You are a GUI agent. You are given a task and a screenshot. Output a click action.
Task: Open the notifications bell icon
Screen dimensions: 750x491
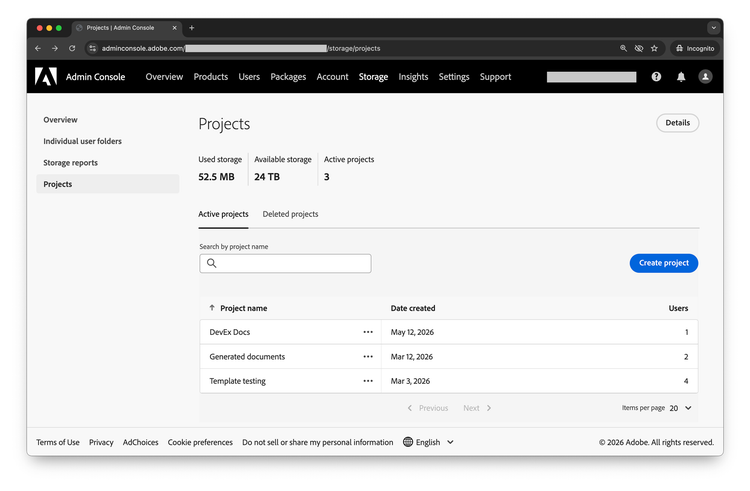pyautogui.click(x=681, y=76)
